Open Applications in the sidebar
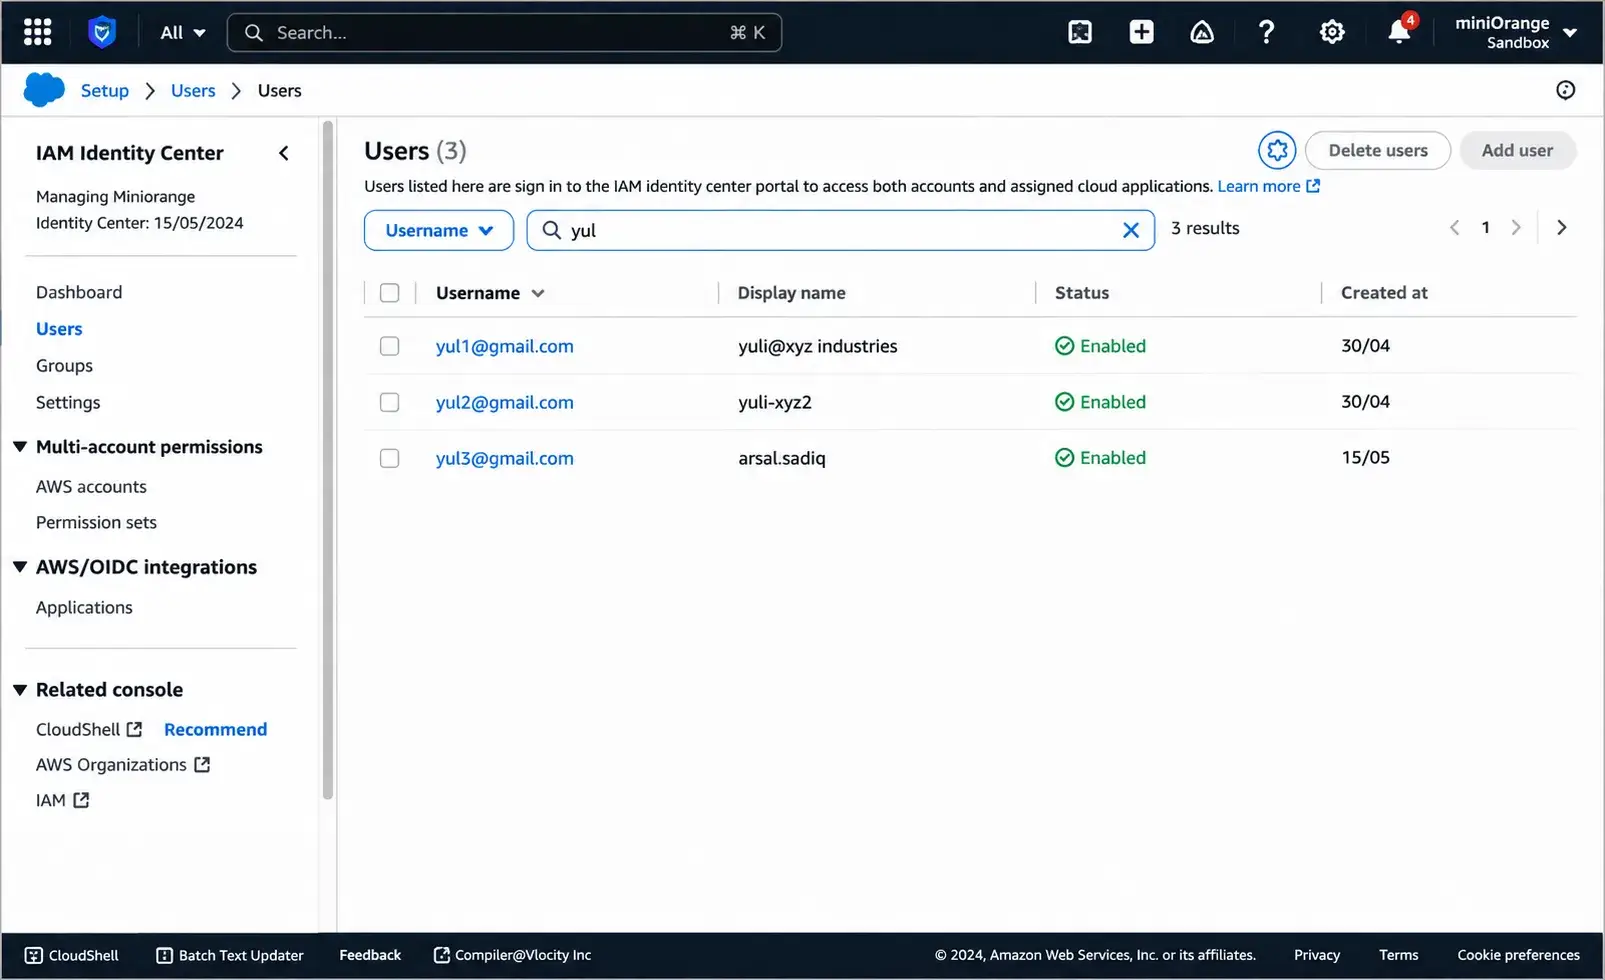The width and height of the screenshot is (1605, 980). (x=84, y=608)
